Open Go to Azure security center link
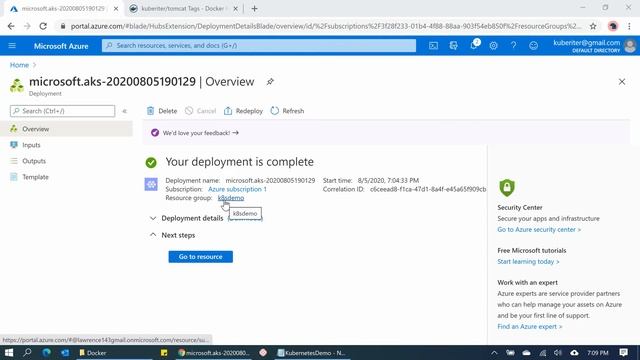 tap(539, 229)
